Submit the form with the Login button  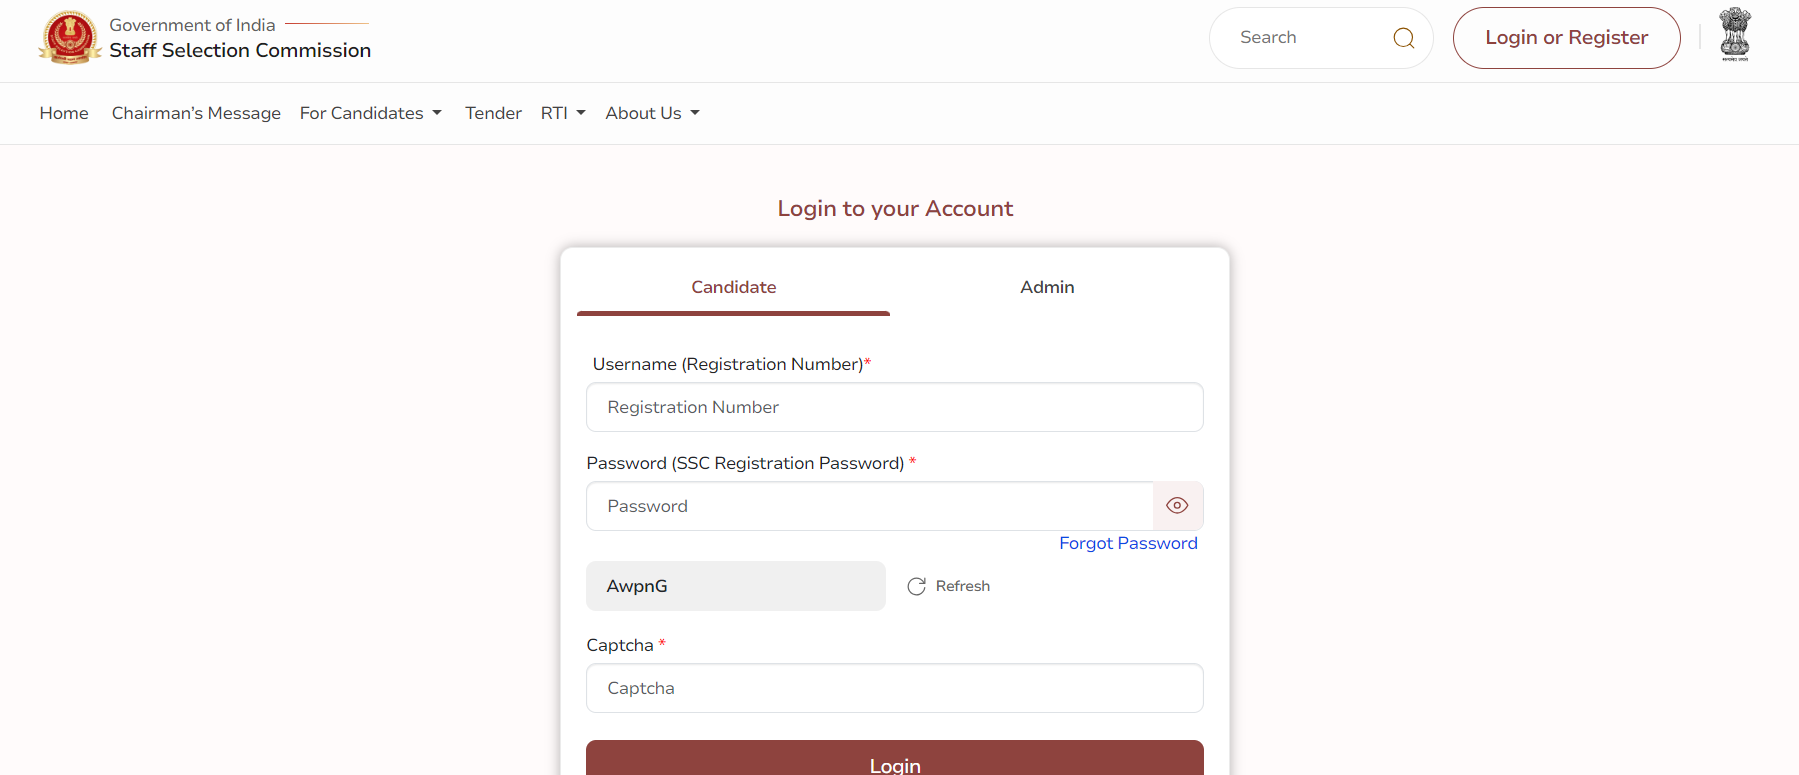click(894, 762)
